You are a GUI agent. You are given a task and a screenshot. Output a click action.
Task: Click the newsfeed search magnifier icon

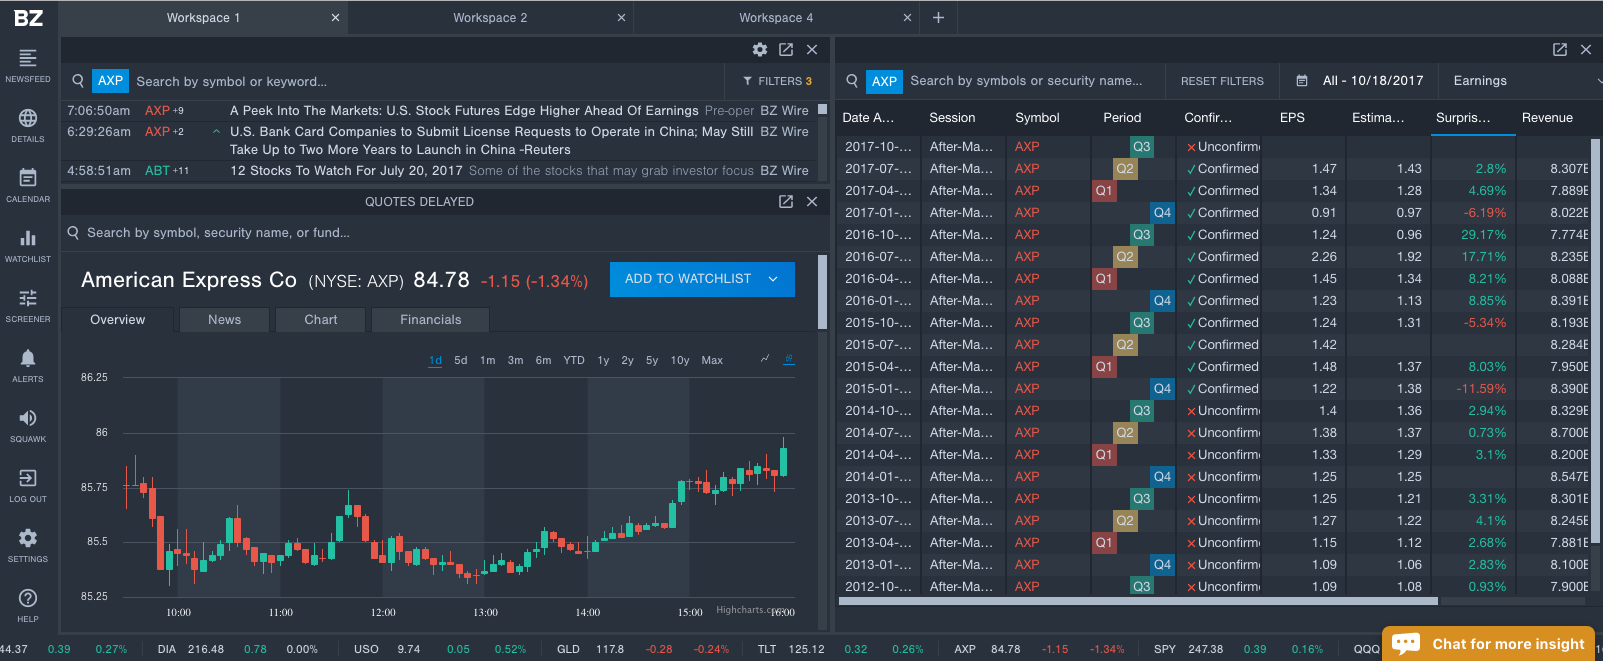[78, 81]
